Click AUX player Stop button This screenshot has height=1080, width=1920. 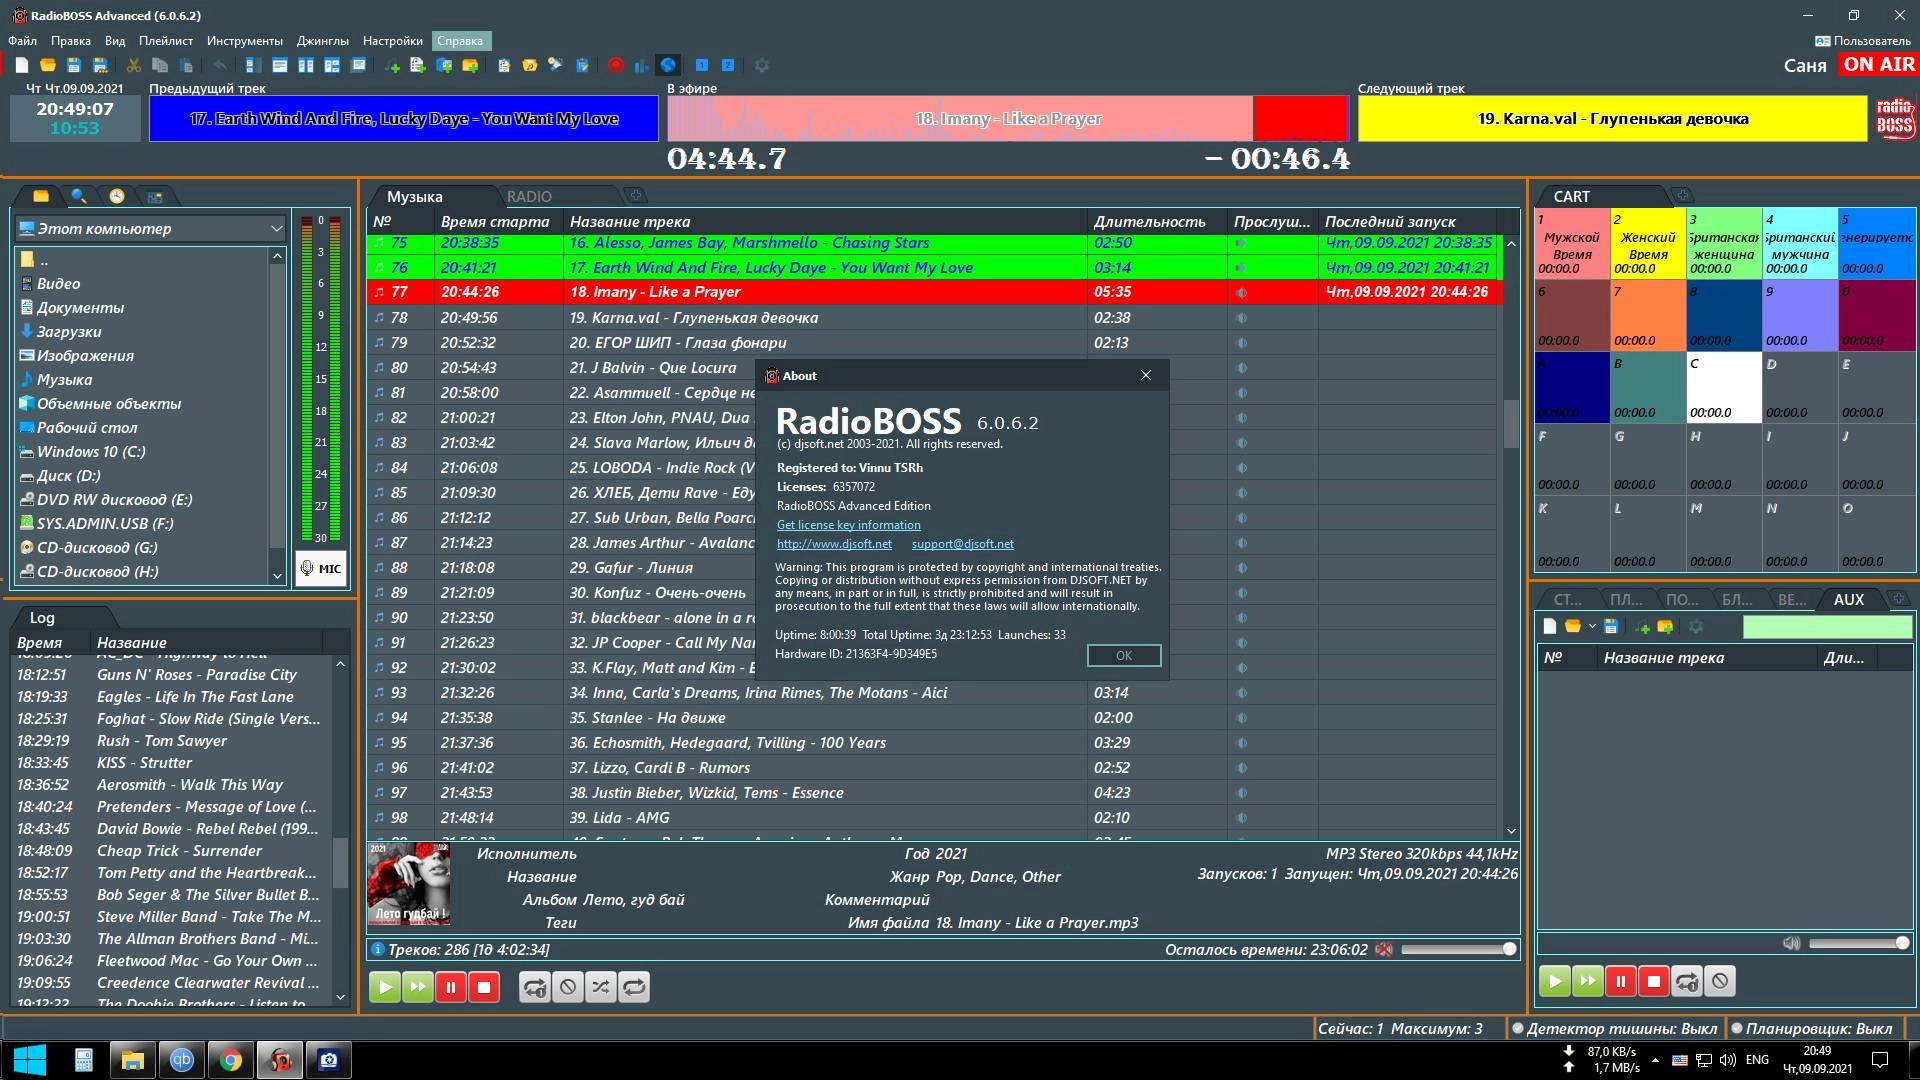(1654, 982)
